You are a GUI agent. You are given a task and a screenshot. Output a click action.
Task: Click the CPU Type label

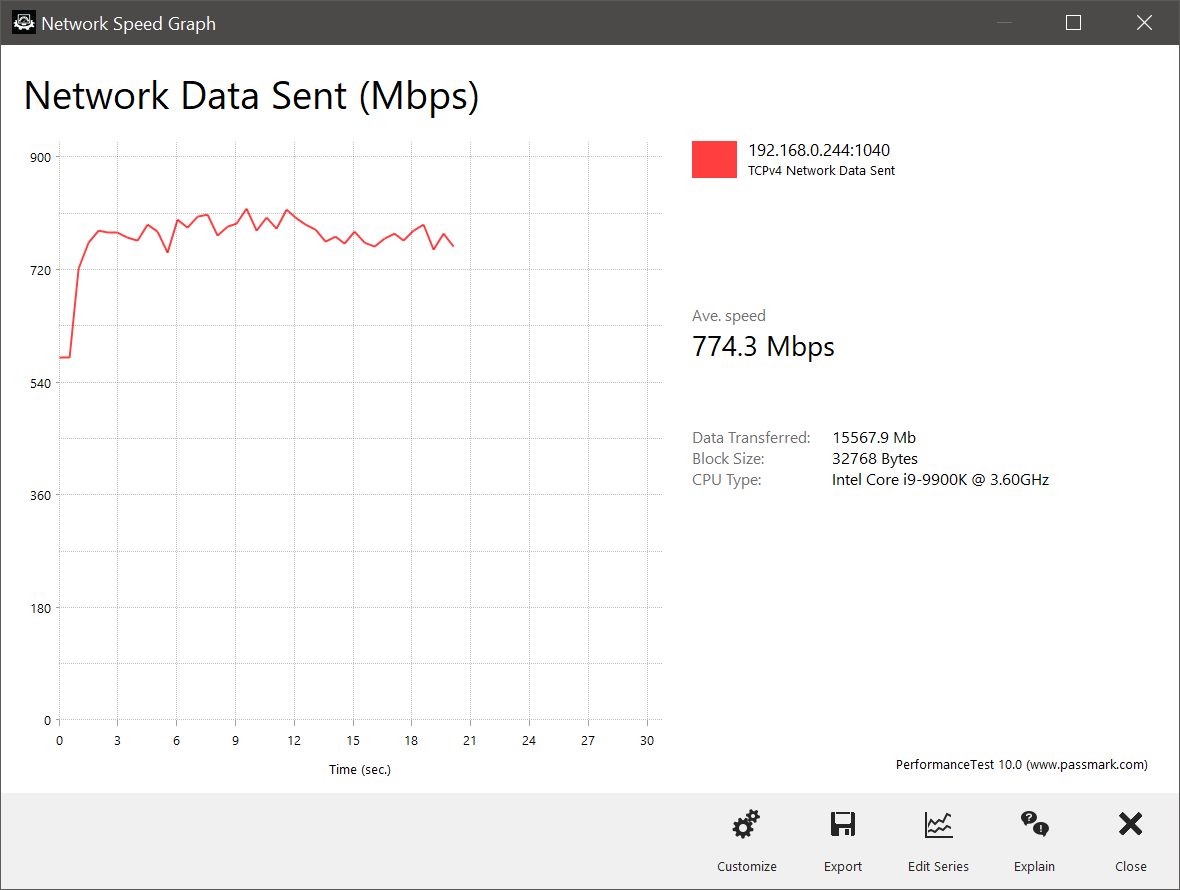726,480
